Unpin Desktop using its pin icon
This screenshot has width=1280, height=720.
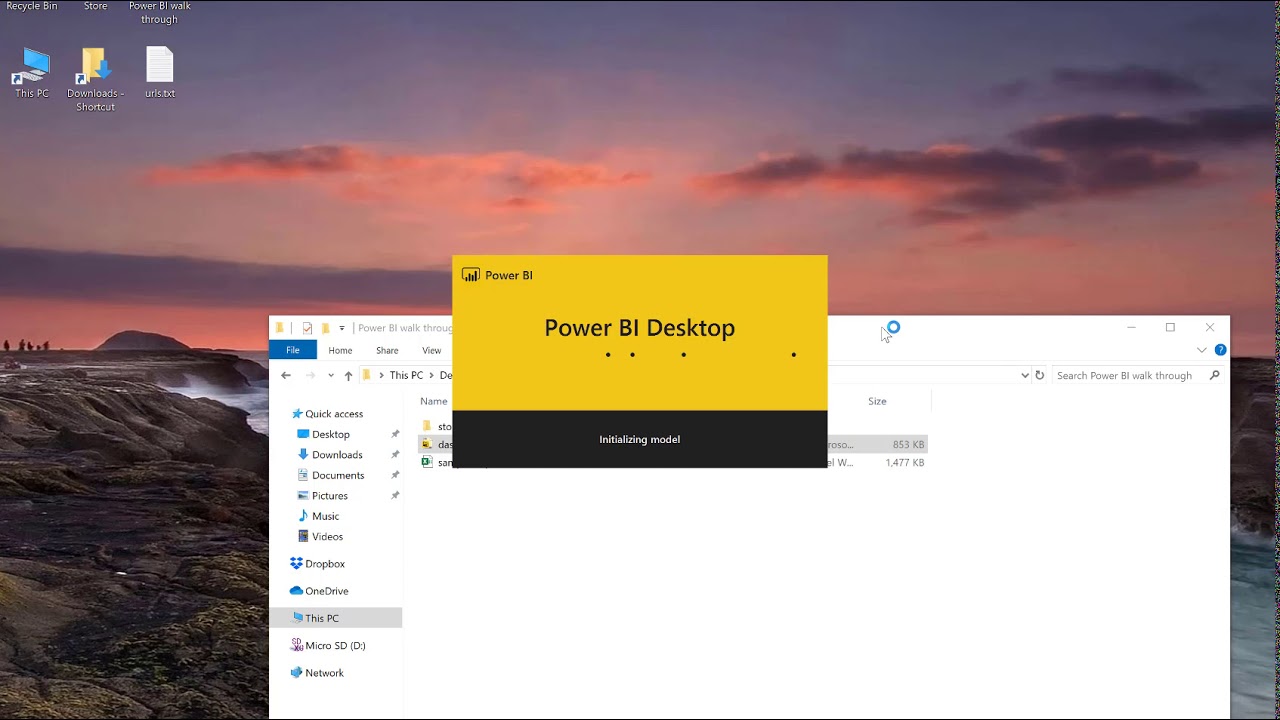(x=395, y=434)
